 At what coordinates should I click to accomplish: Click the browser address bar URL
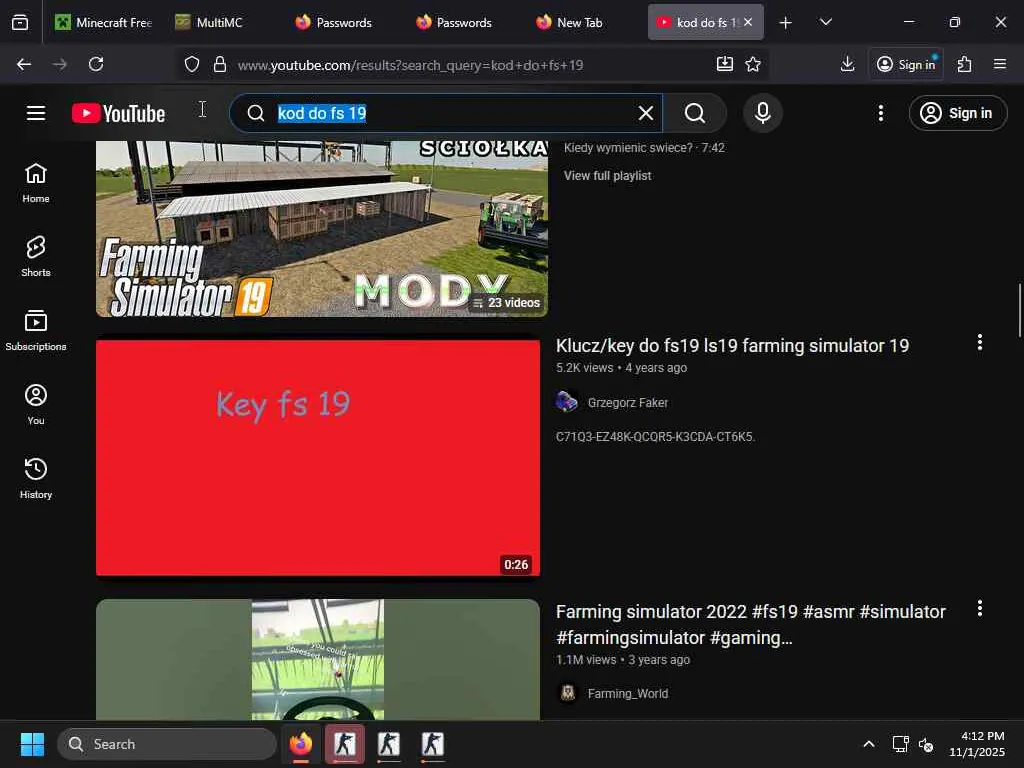tap(410, 65)
